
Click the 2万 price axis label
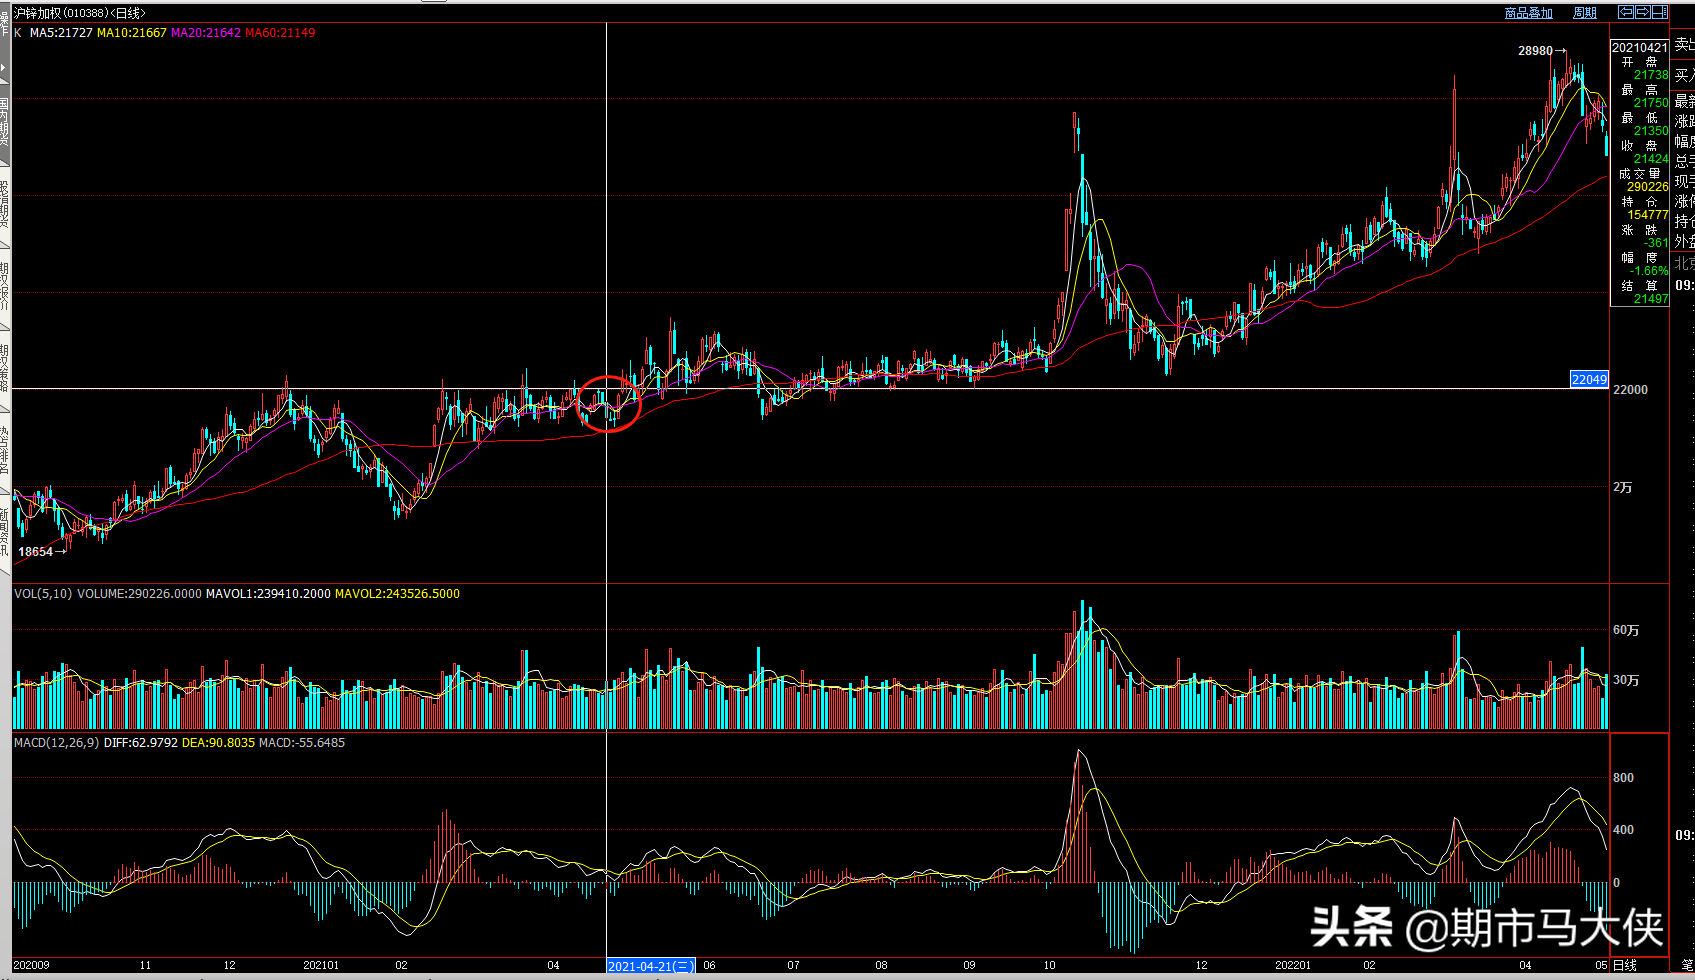tap(1622, 487)
